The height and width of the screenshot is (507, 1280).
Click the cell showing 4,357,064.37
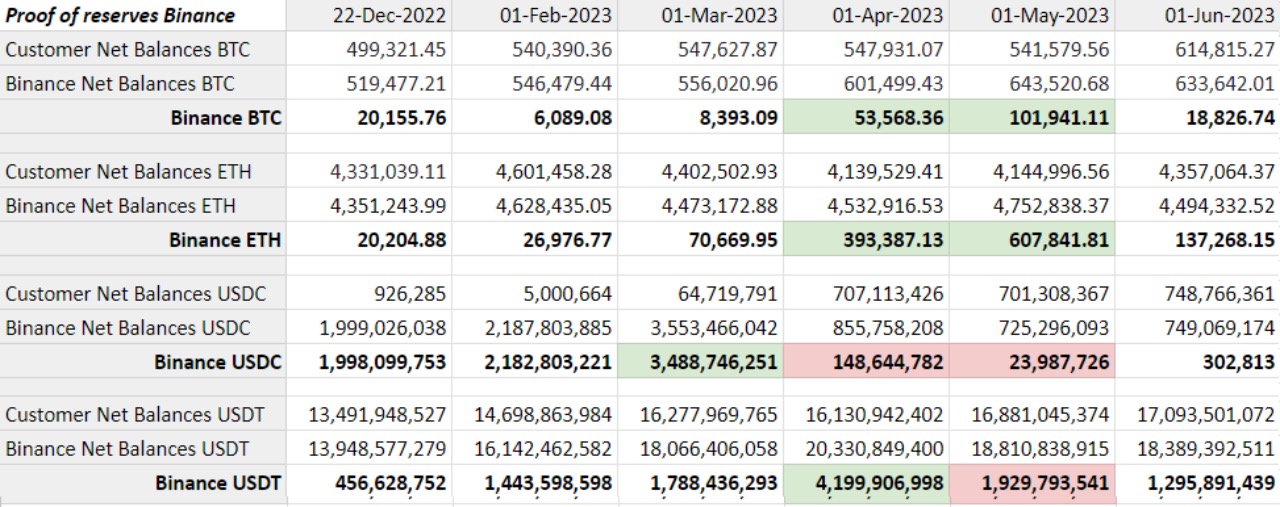click(1198, 172)
